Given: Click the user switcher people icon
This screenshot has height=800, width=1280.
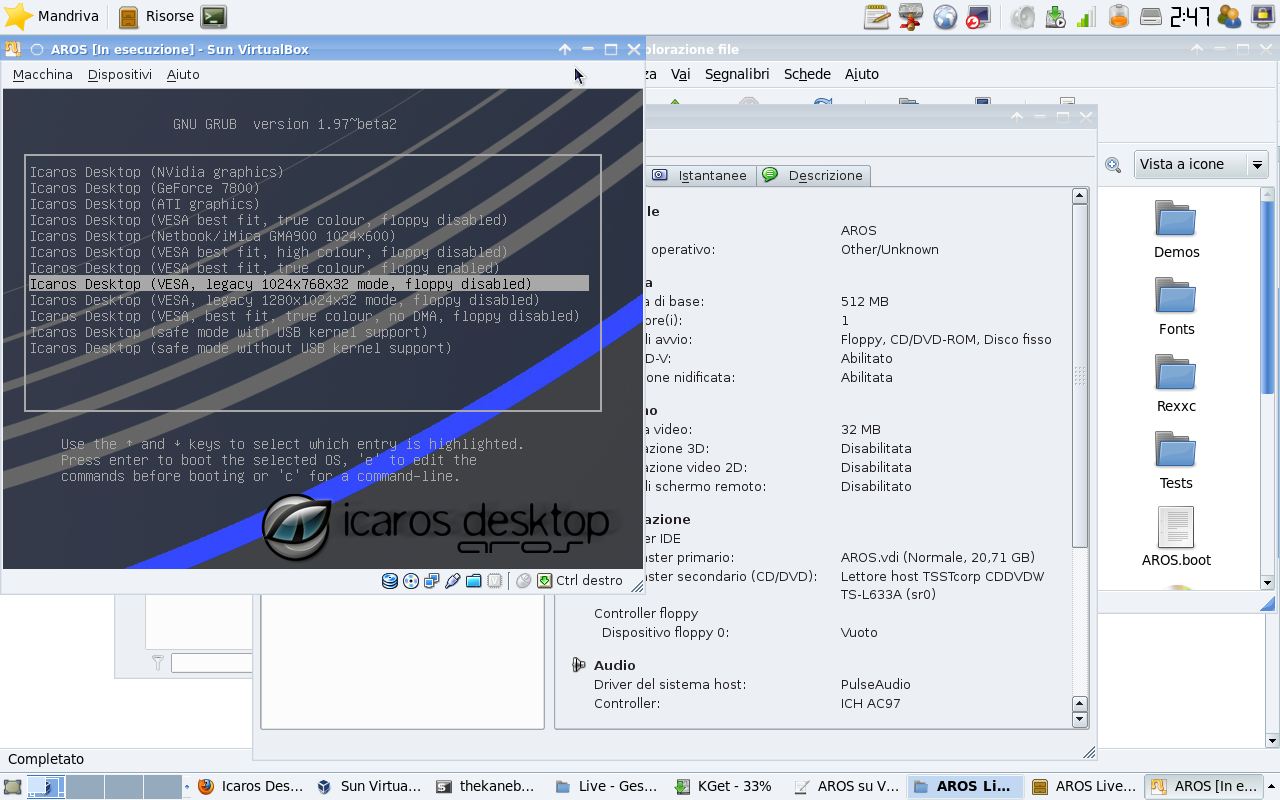Looking at the screenshot, I should (1229, 16).
